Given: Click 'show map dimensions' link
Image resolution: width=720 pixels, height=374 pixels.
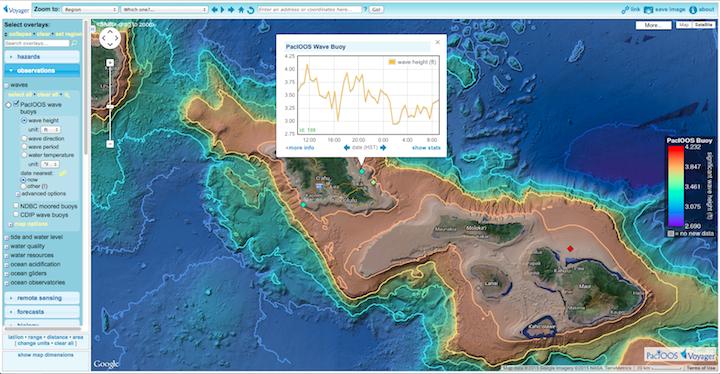Looking at the screenshot, I should pyautogui.click(x=45, y=355).
